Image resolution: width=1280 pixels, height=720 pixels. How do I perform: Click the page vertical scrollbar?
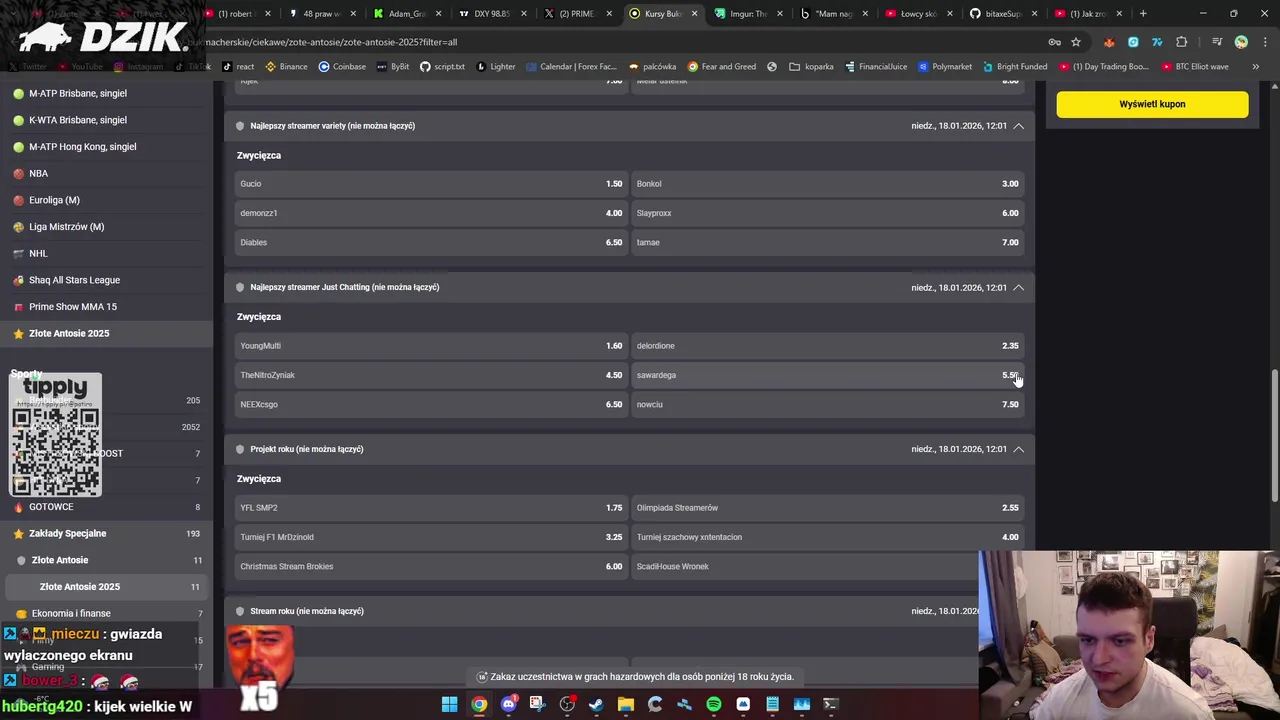pyautogui.click(x=1274, y=435)
